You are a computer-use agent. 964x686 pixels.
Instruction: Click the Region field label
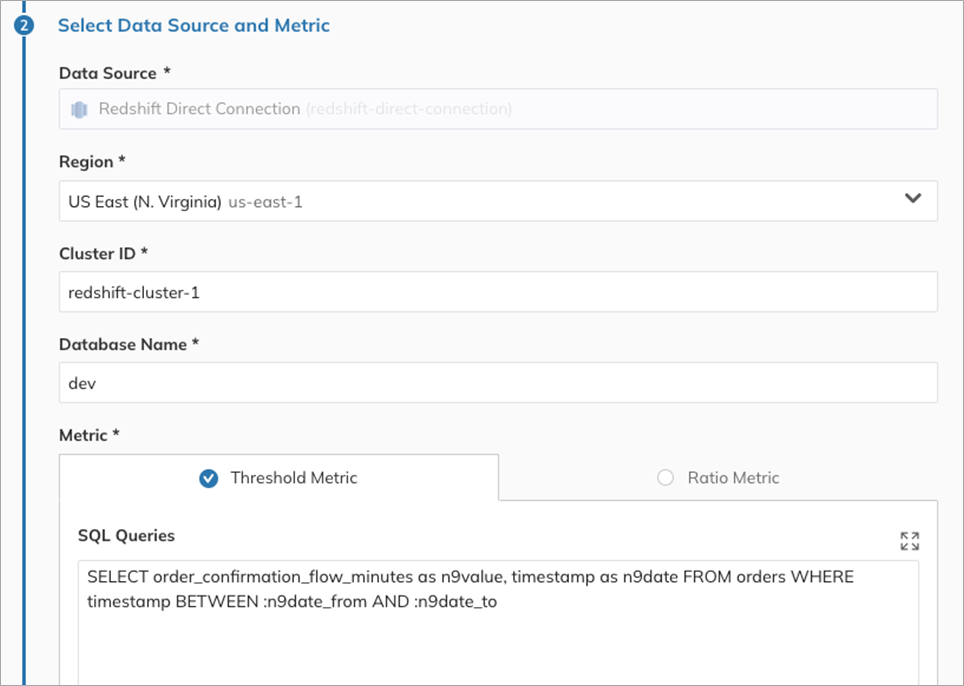[x=92, y=162]
